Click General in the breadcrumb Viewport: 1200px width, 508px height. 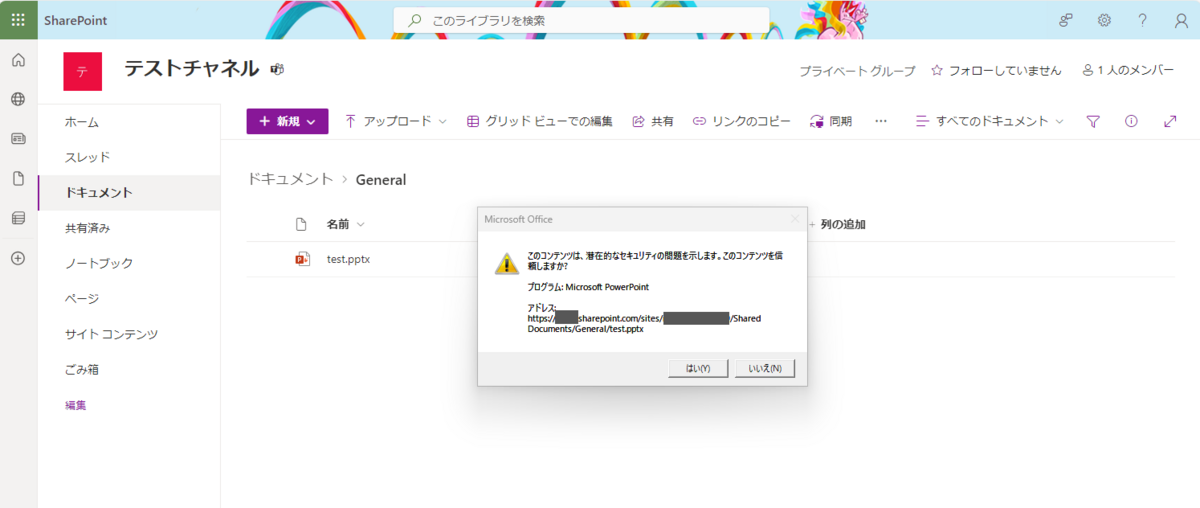click(x=381, y=180)
